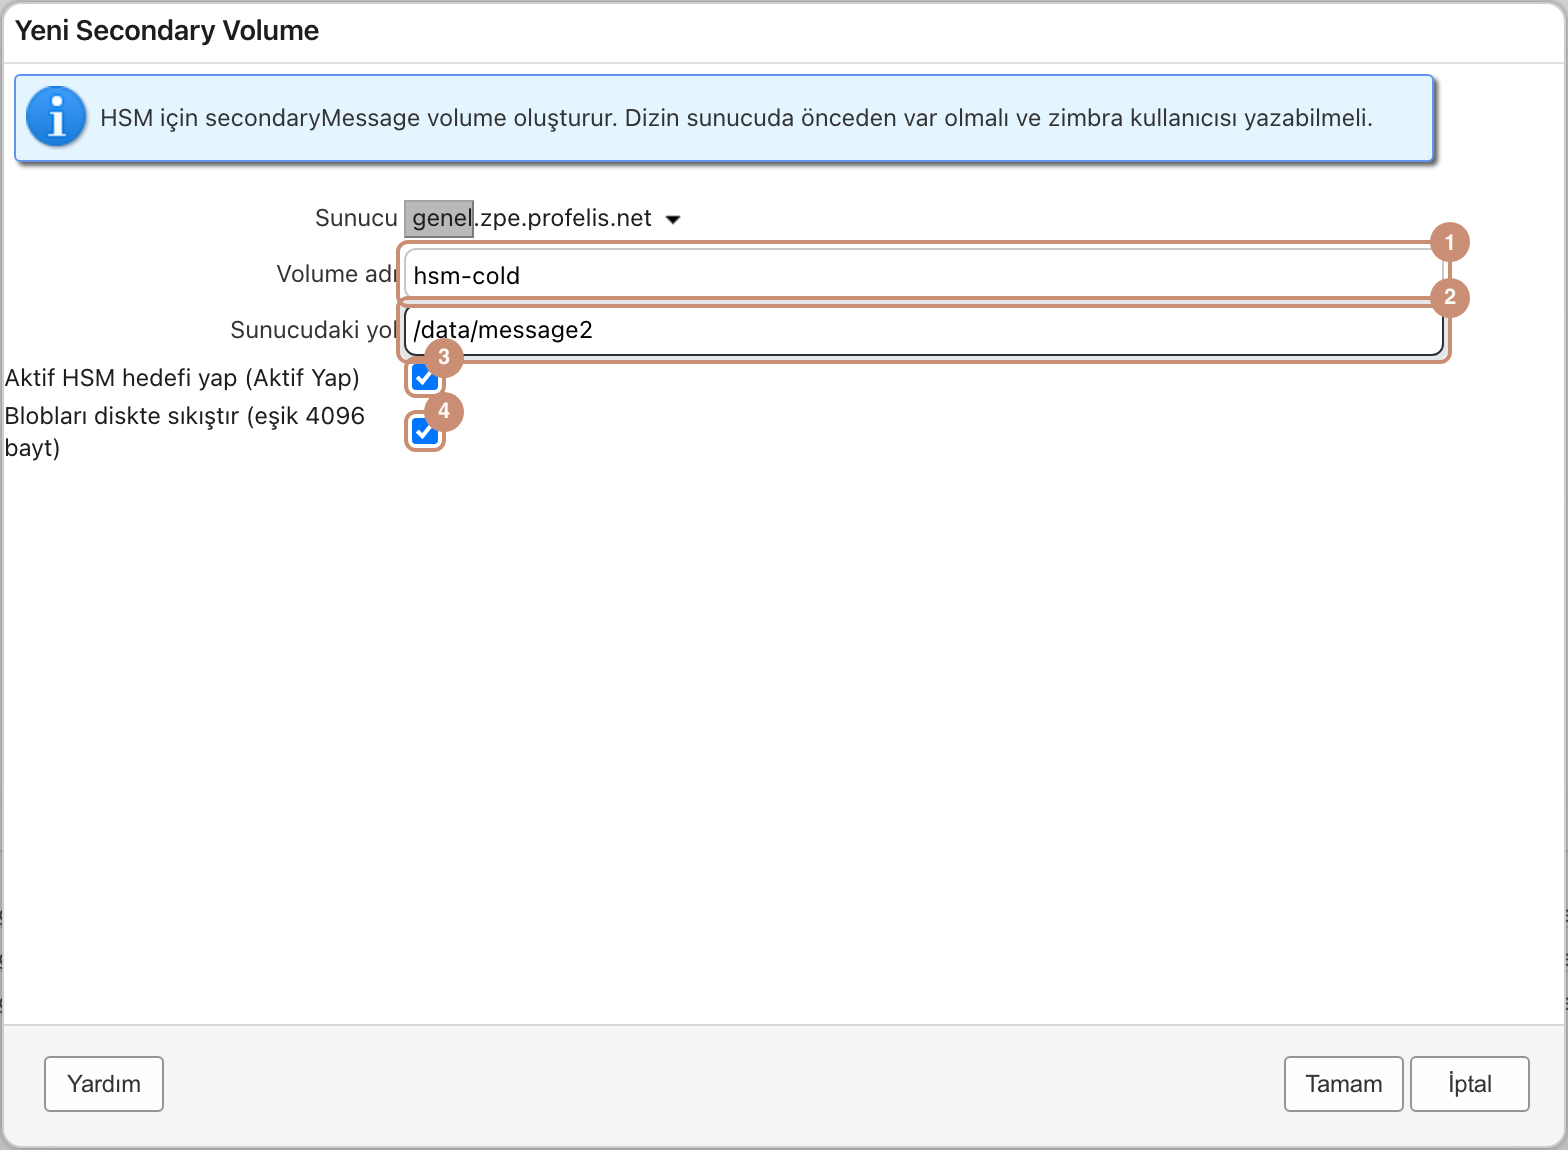Toggle the Blobları diskte sıkıştır checkbox
Viewport: 1568px width, 1150px height.
tap(424, 432)
